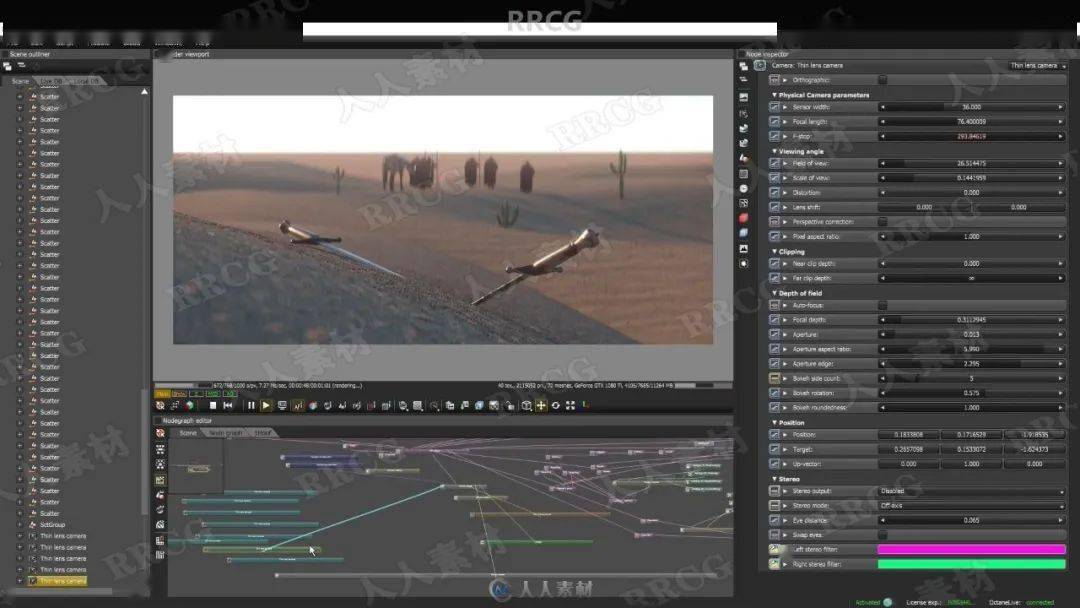Image resolution: width=1080 pixels, height=608 pixels.
Task: Click the restart render icon
Action: (x=228, y=405)
